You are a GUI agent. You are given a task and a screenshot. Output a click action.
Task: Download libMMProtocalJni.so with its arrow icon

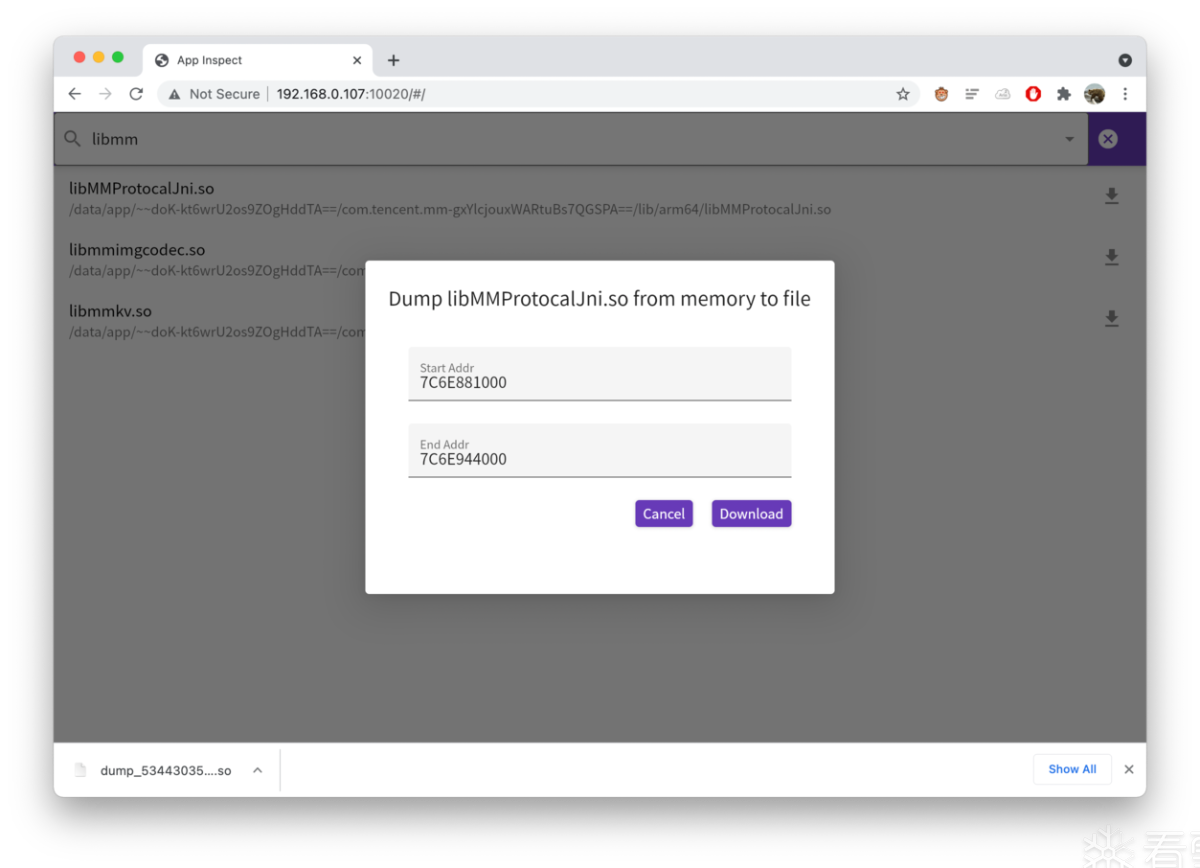point(1111,196)
